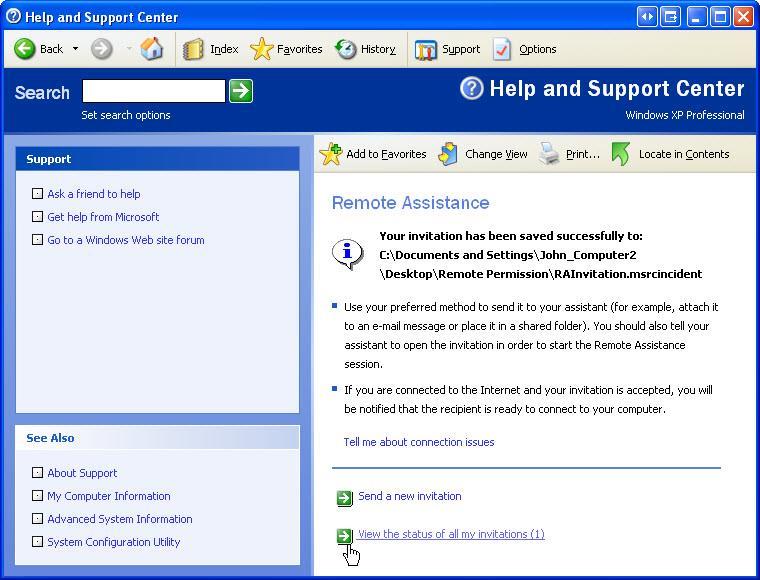
Task: Go to Home via house icon
Action: click(152, 48)
